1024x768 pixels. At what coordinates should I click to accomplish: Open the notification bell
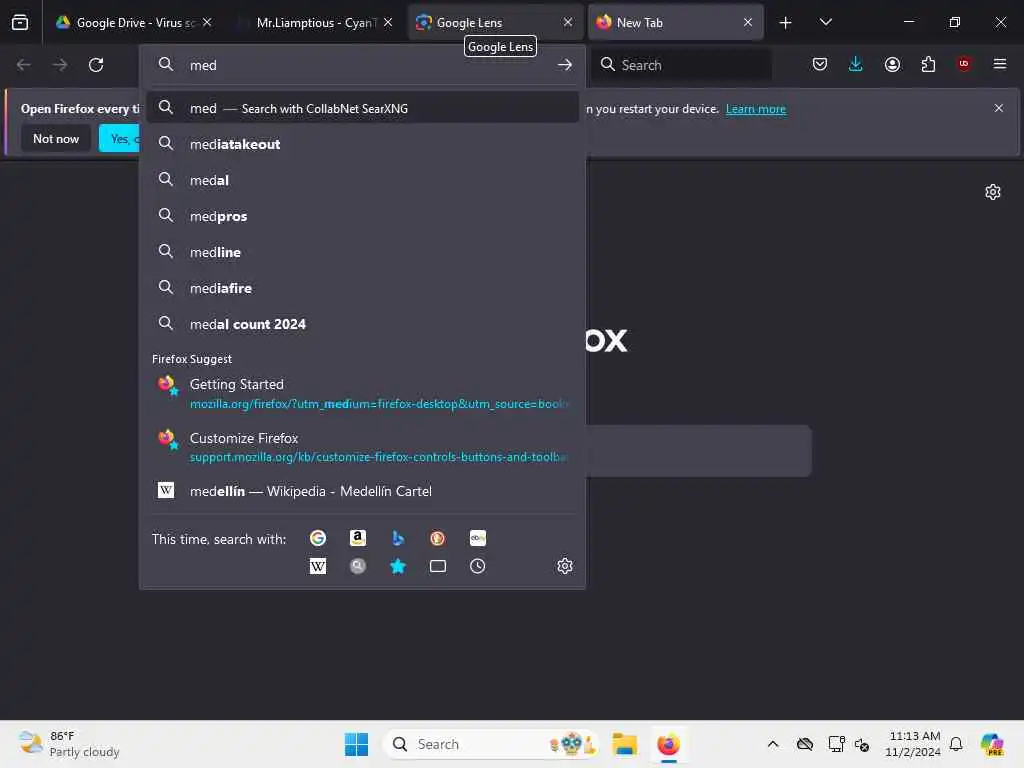click(x=956, y=744)
